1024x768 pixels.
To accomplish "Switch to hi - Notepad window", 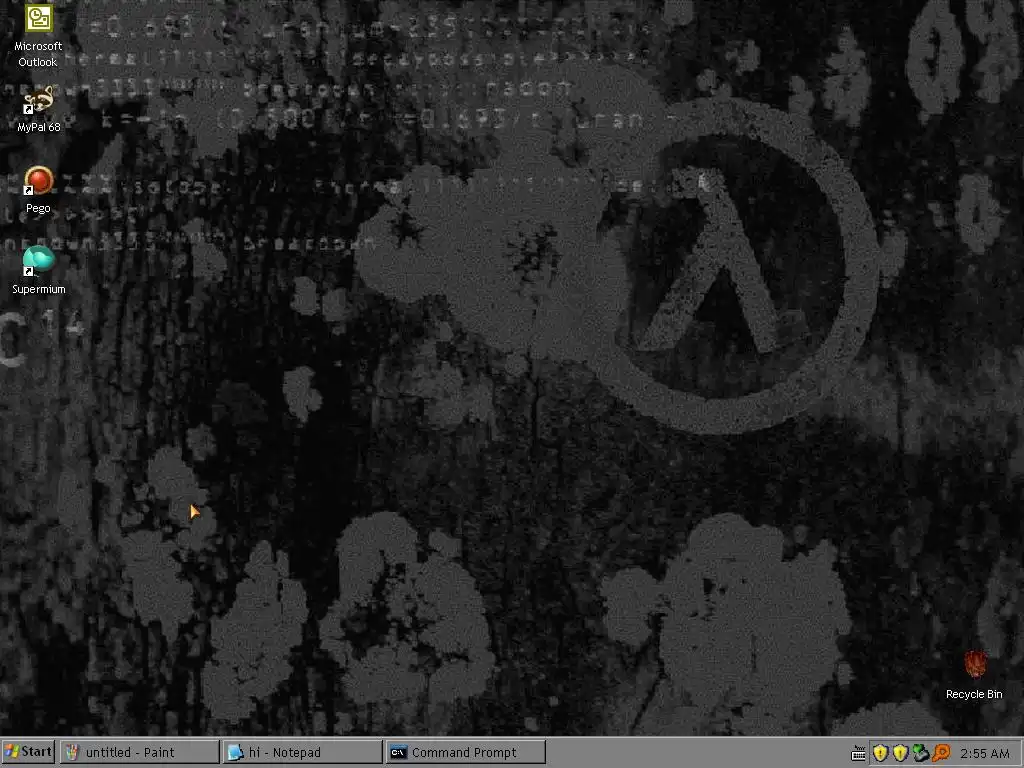I will tap(302, 752).
